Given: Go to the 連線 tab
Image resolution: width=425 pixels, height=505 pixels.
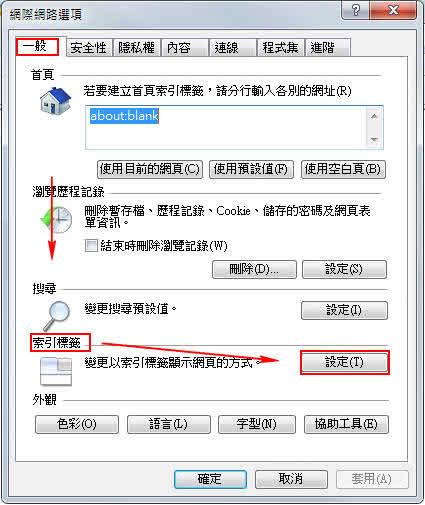Looking at the screenshot, I should 232,48.
